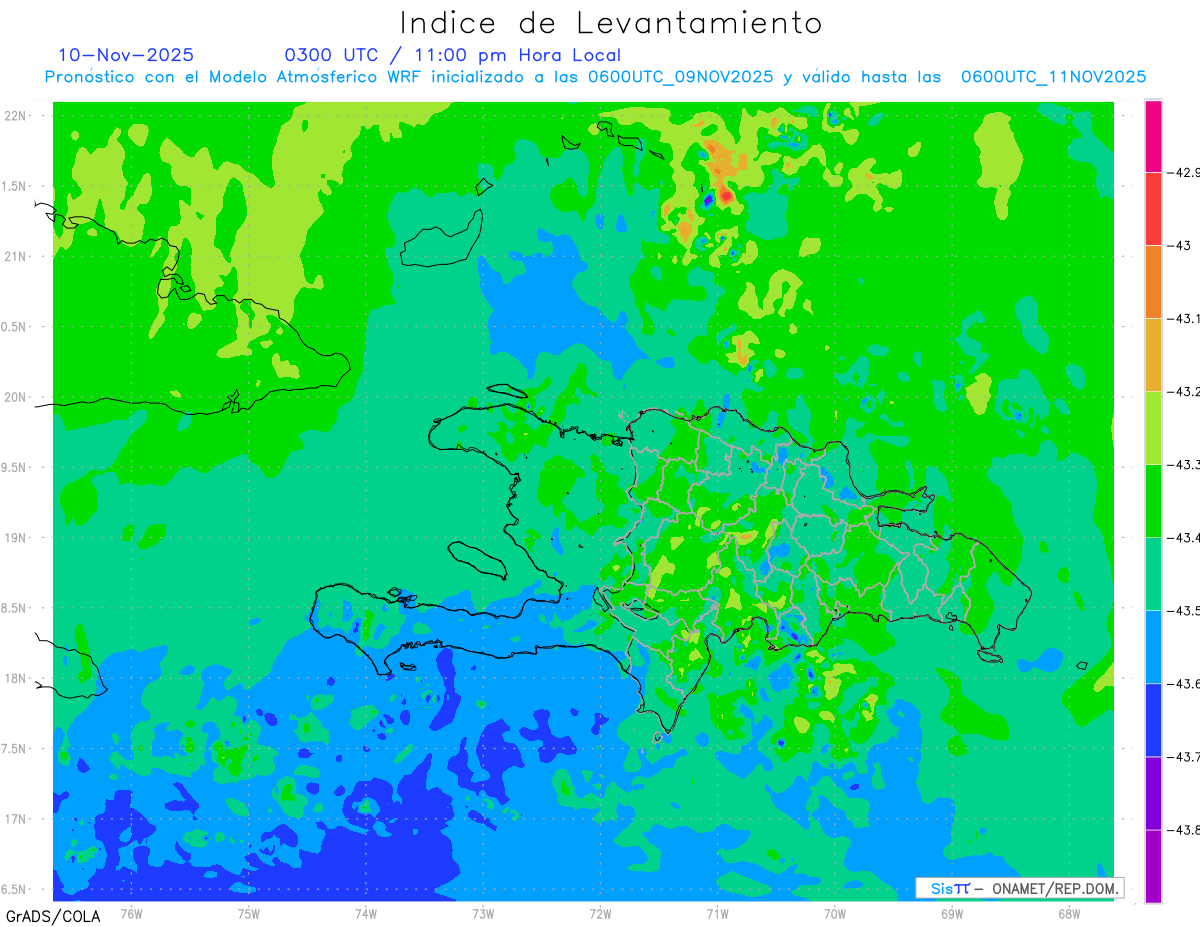Click the '1.5N' latitude label
Screen dimensions: 1200x927
pos(15,186)
